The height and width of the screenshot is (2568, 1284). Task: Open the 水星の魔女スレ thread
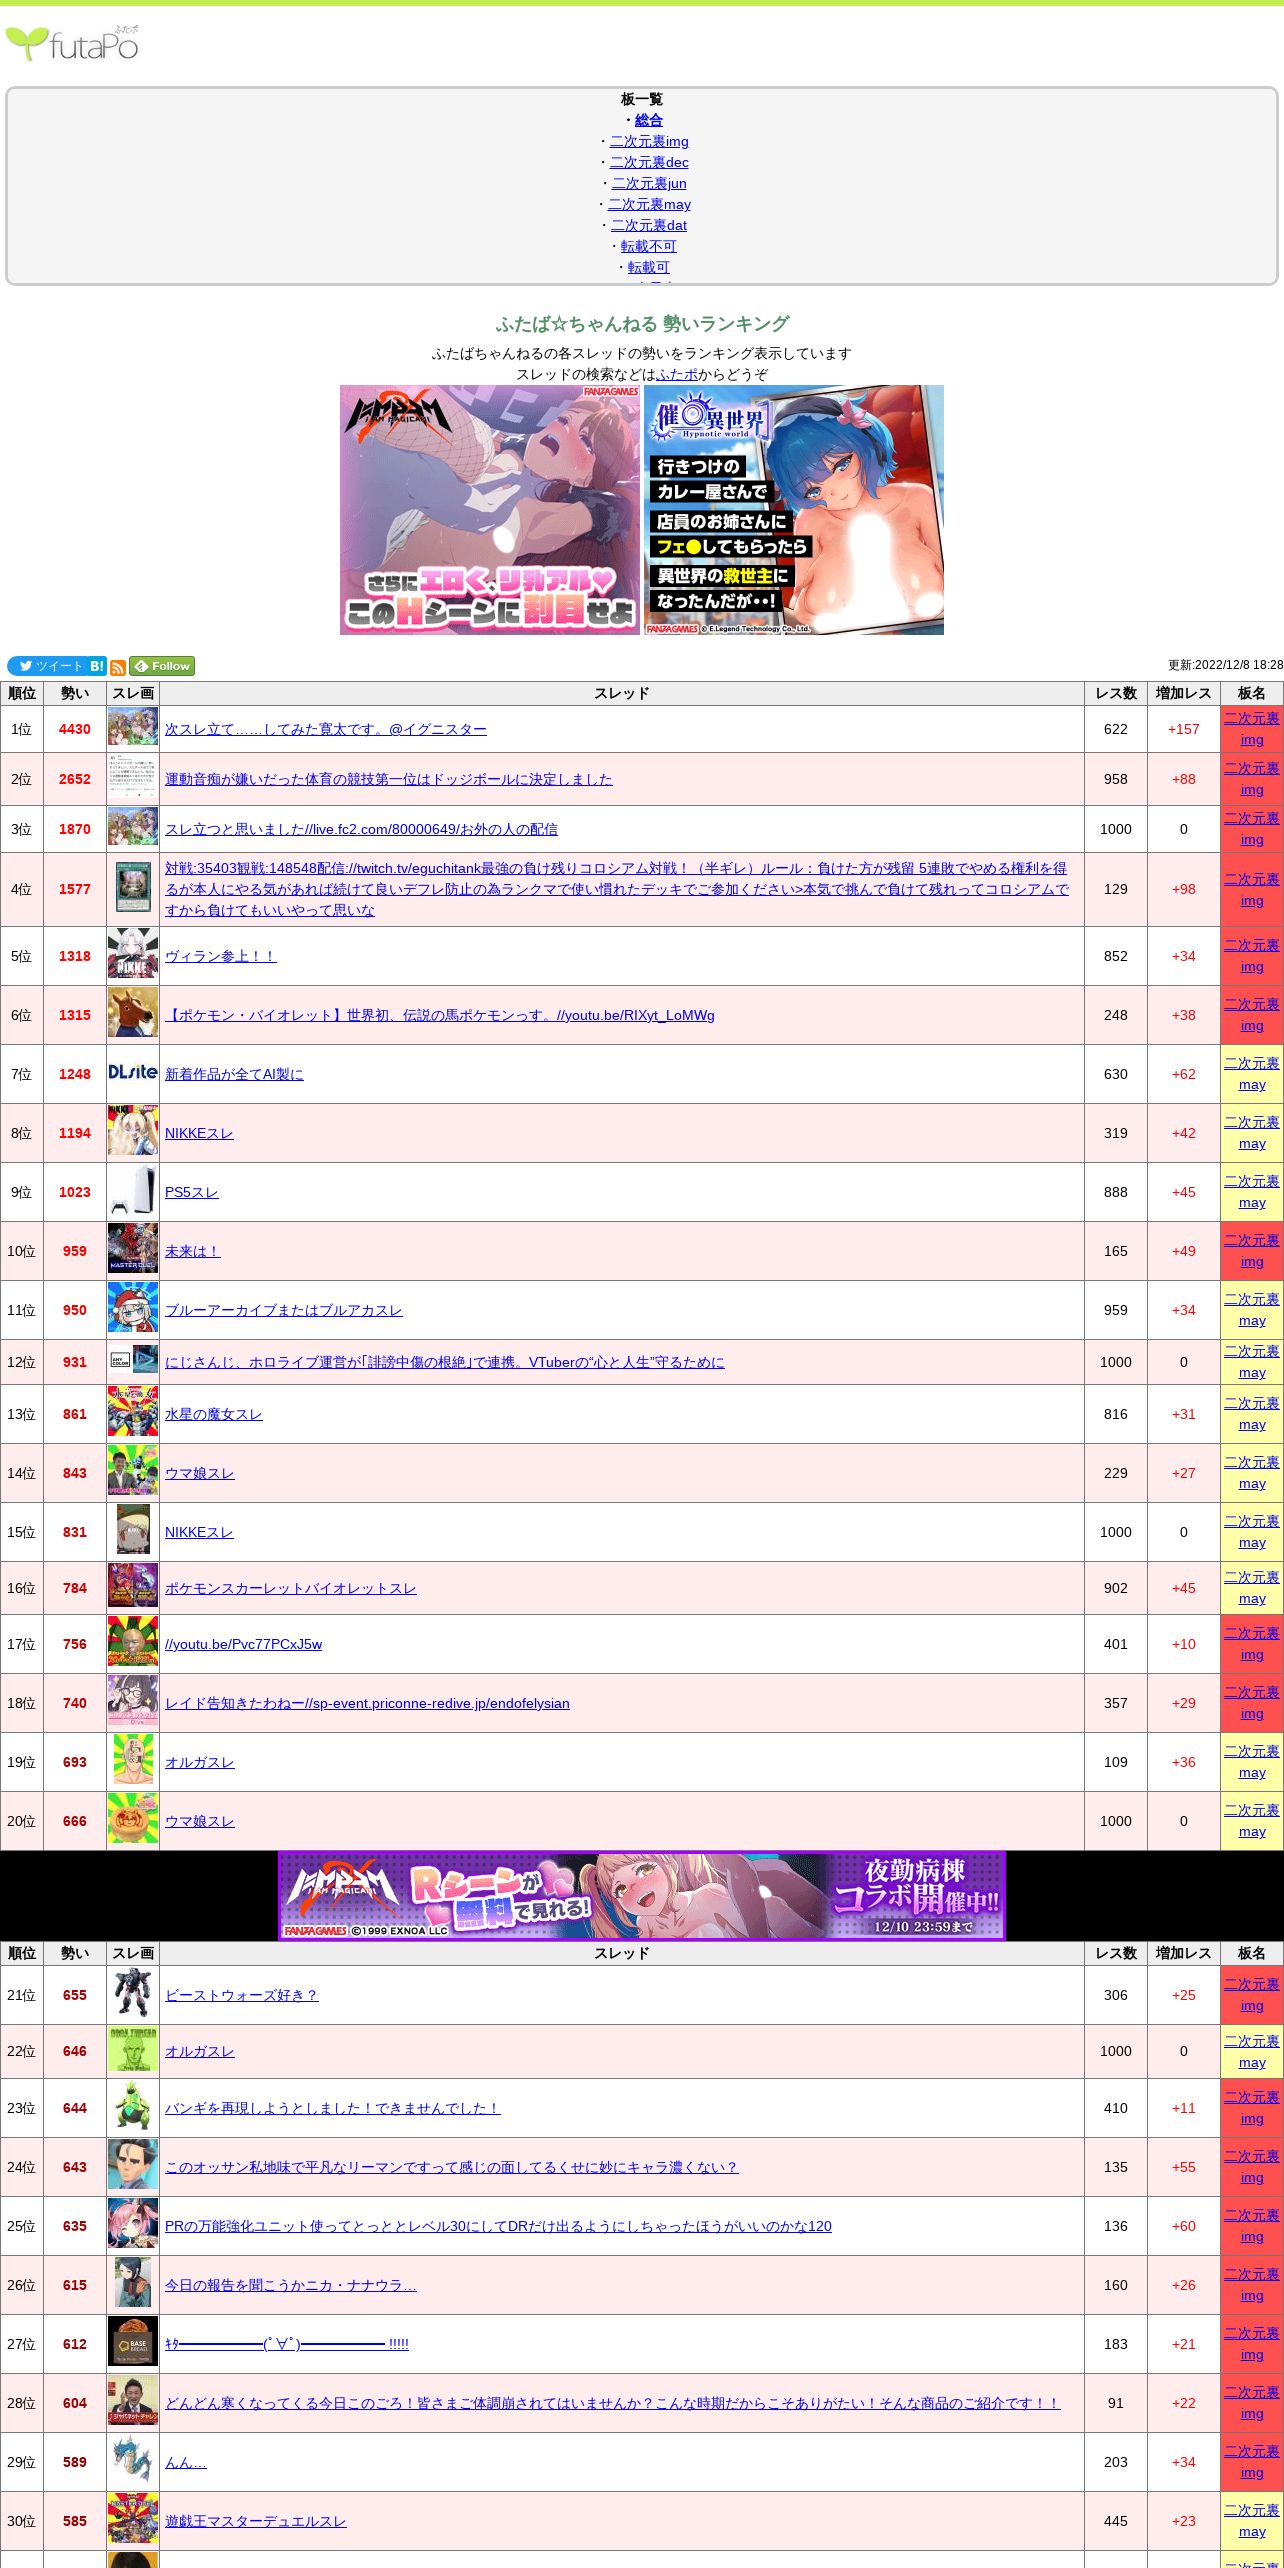click(214, 1414)
